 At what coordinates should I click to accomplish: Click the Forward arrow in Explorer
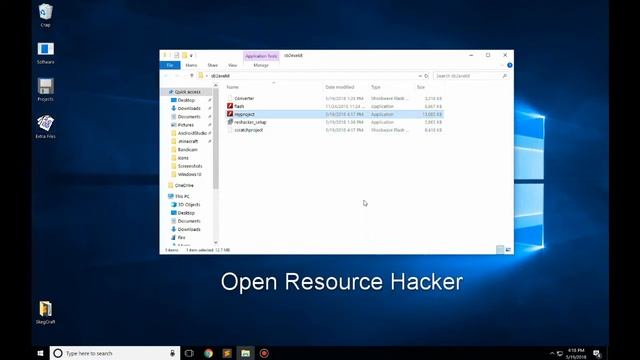(x=177, y=76)
